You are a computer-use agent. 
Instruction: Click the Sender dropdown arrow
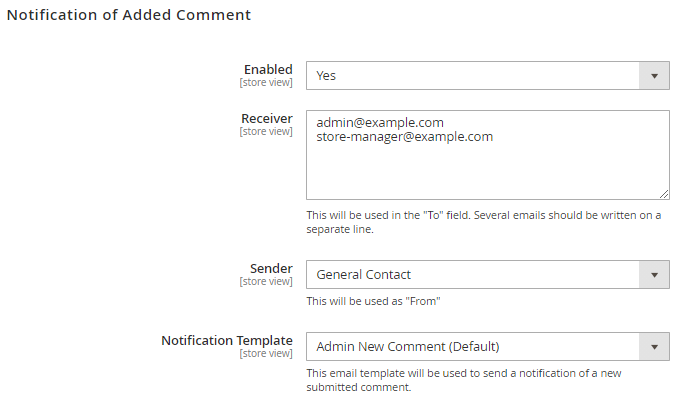point(654,274)
